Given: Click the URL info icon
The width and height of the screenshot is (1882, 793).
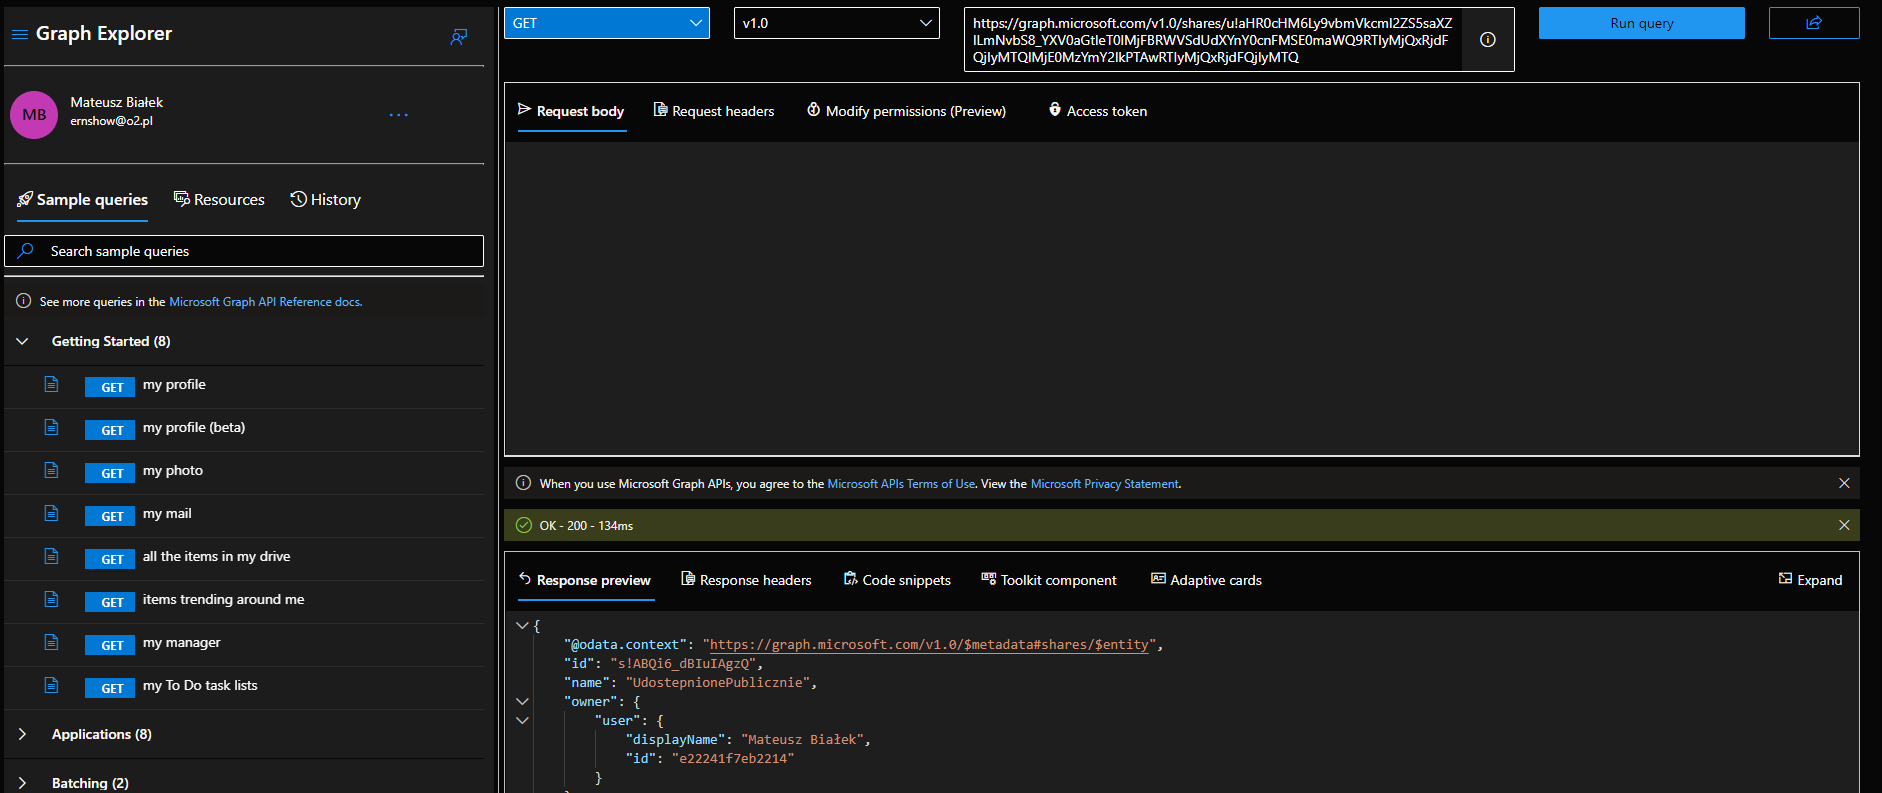Looking at the screenshot, I should pos(1488,40).
